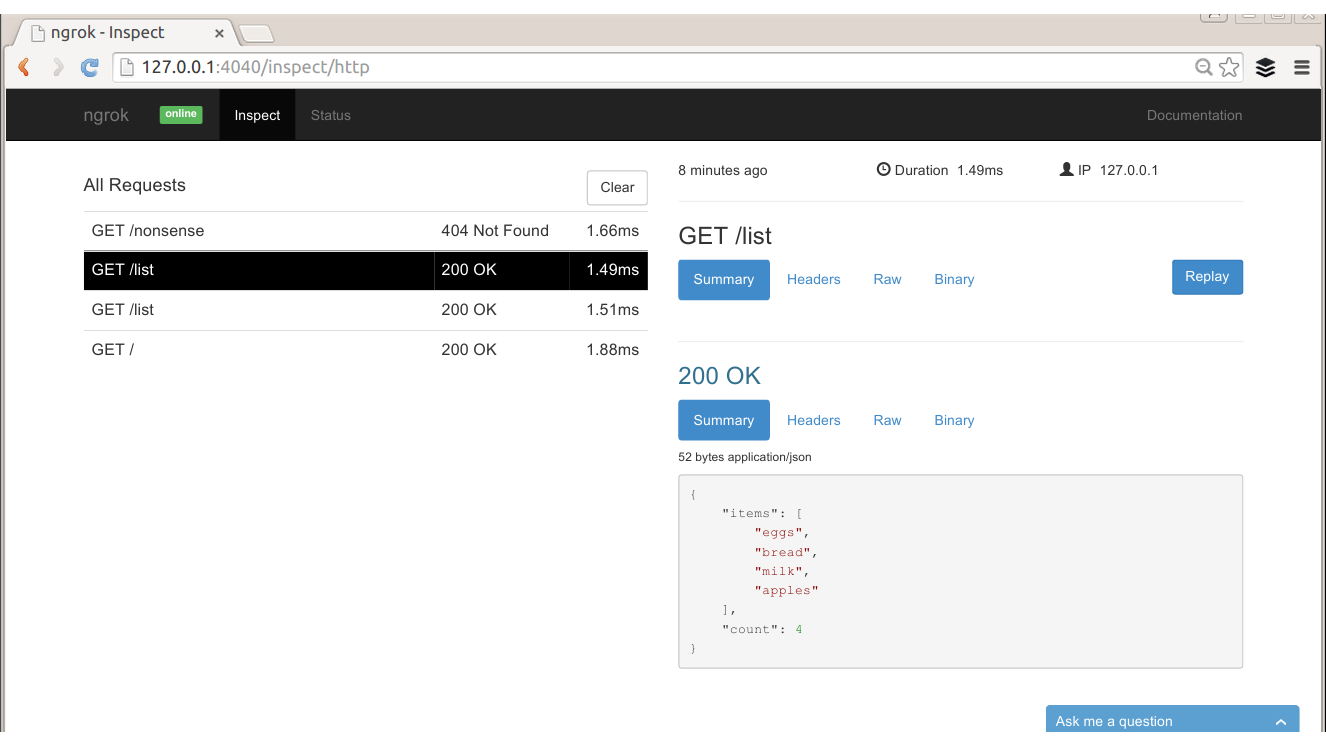Expand the Ask me a question chat chevron
Screen dimensions: 1326x746
coord(1280,722)
